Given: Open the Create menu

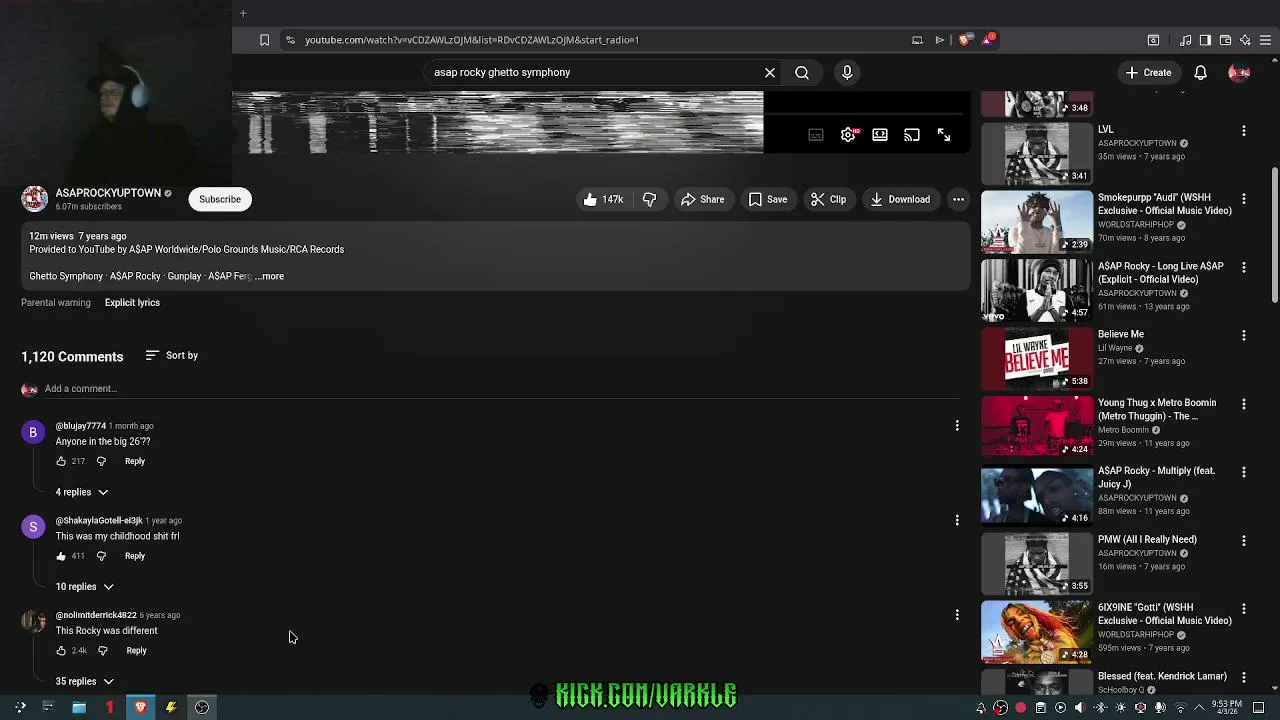Looking at the screenshot, I should tap(1148, 73).
